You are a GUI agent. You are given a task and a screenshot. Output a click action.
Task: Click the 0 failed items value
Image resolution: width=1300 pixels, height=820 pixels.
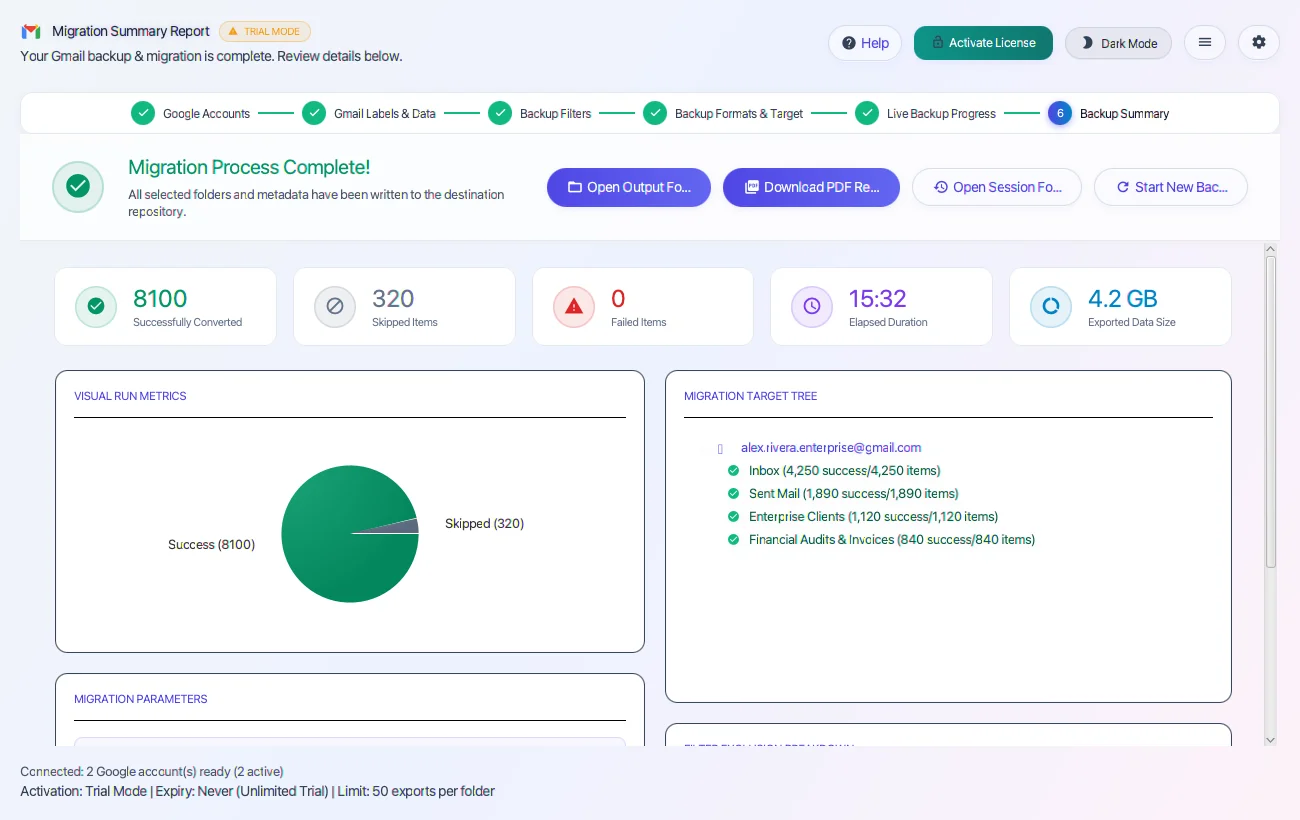pos(618,299)
